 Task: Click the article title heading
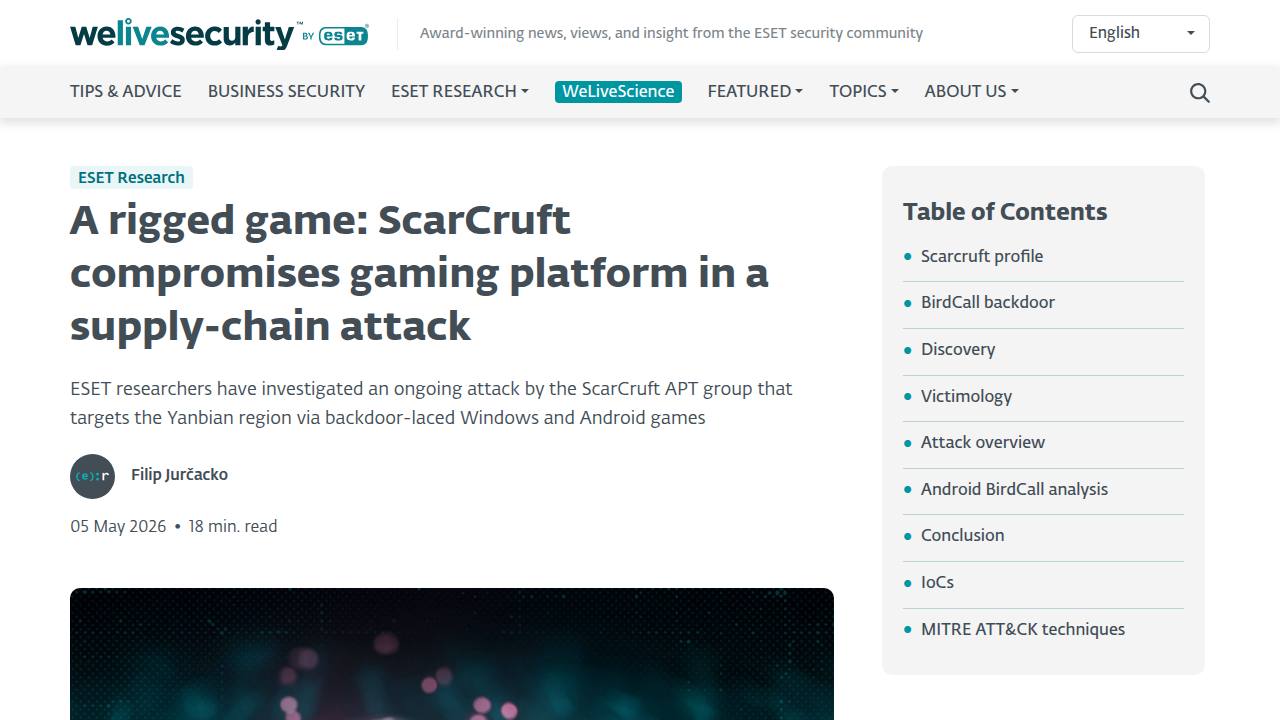pyautogui.click(x=419, y=273)
